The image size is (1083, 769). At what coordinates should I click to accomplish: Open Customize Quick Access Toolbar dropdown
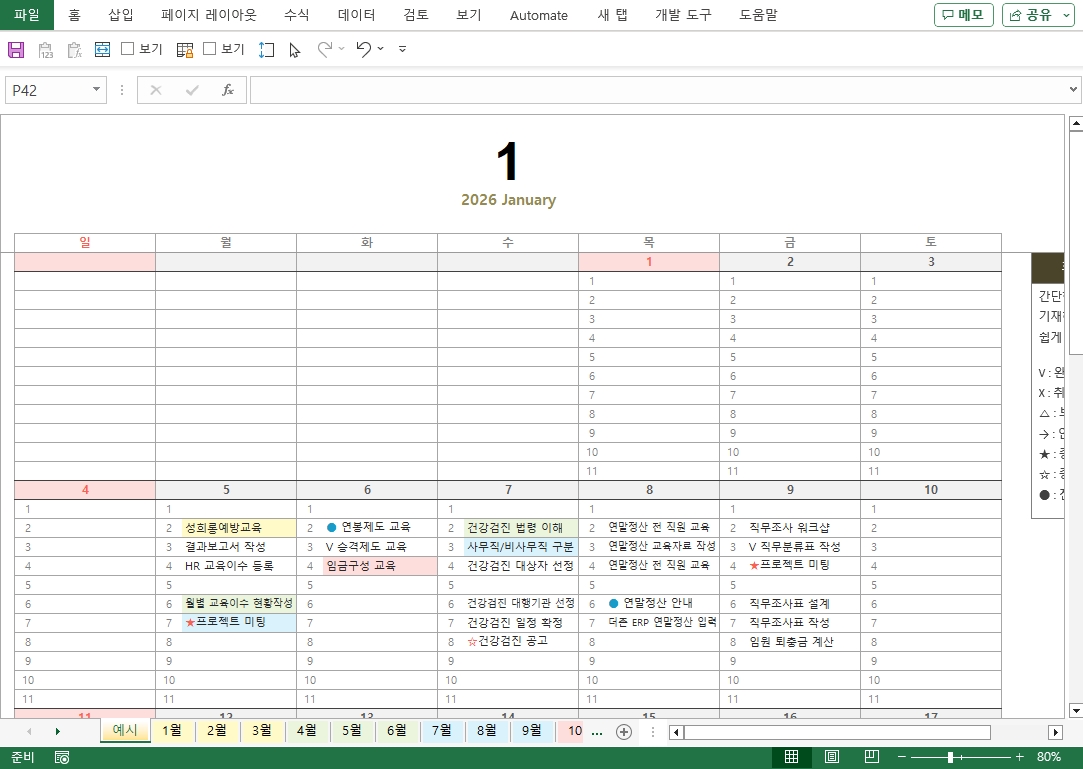[402, 49]
